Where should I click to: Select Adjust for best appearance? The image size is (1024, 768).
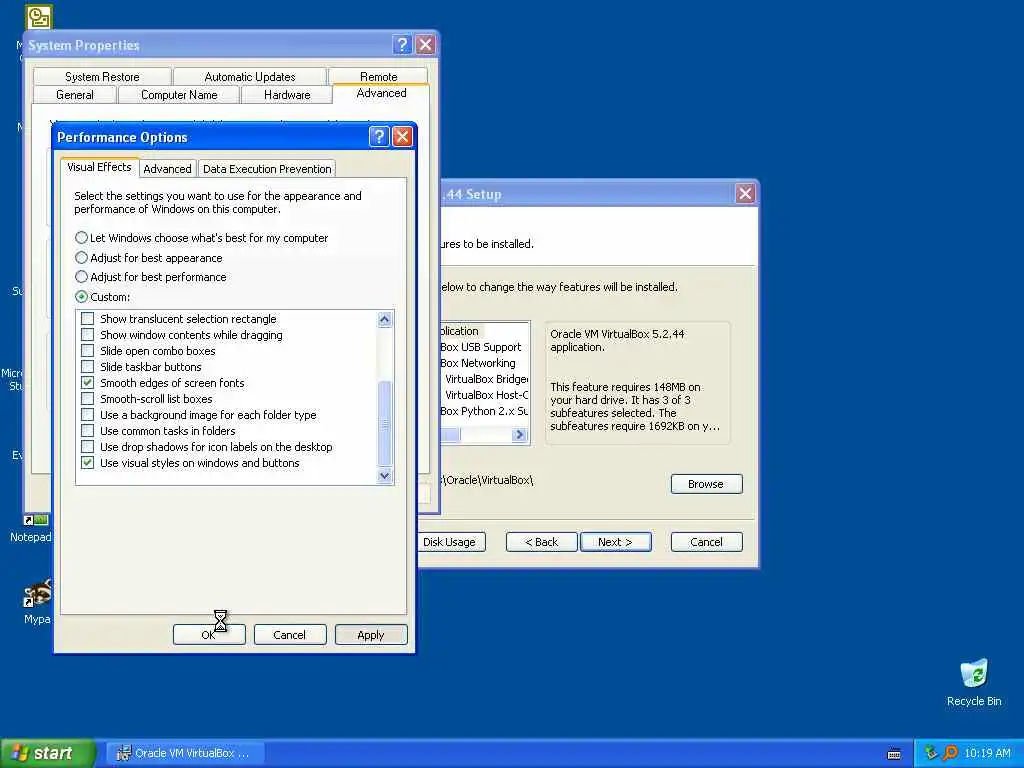point(149,257)
